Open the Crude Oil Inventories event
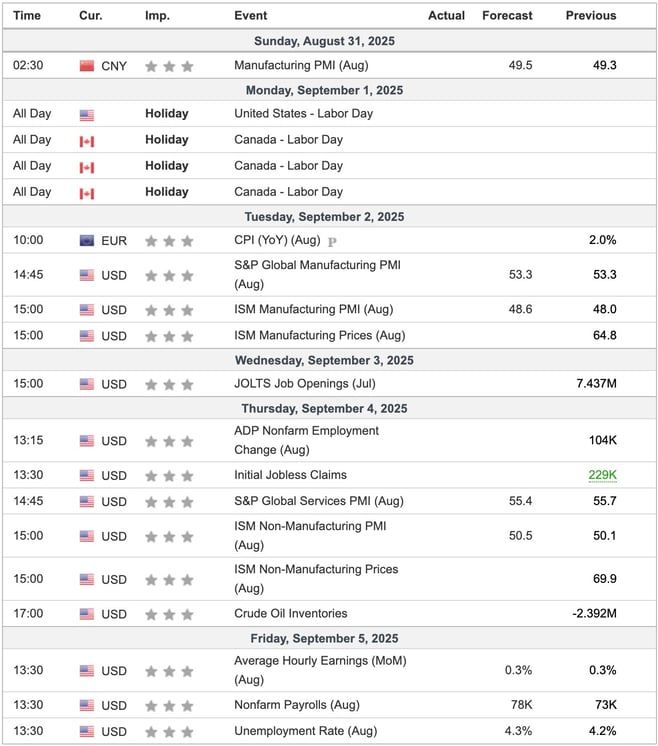The width and height of the screenshot is (658, 746). [x=291, y=613]
